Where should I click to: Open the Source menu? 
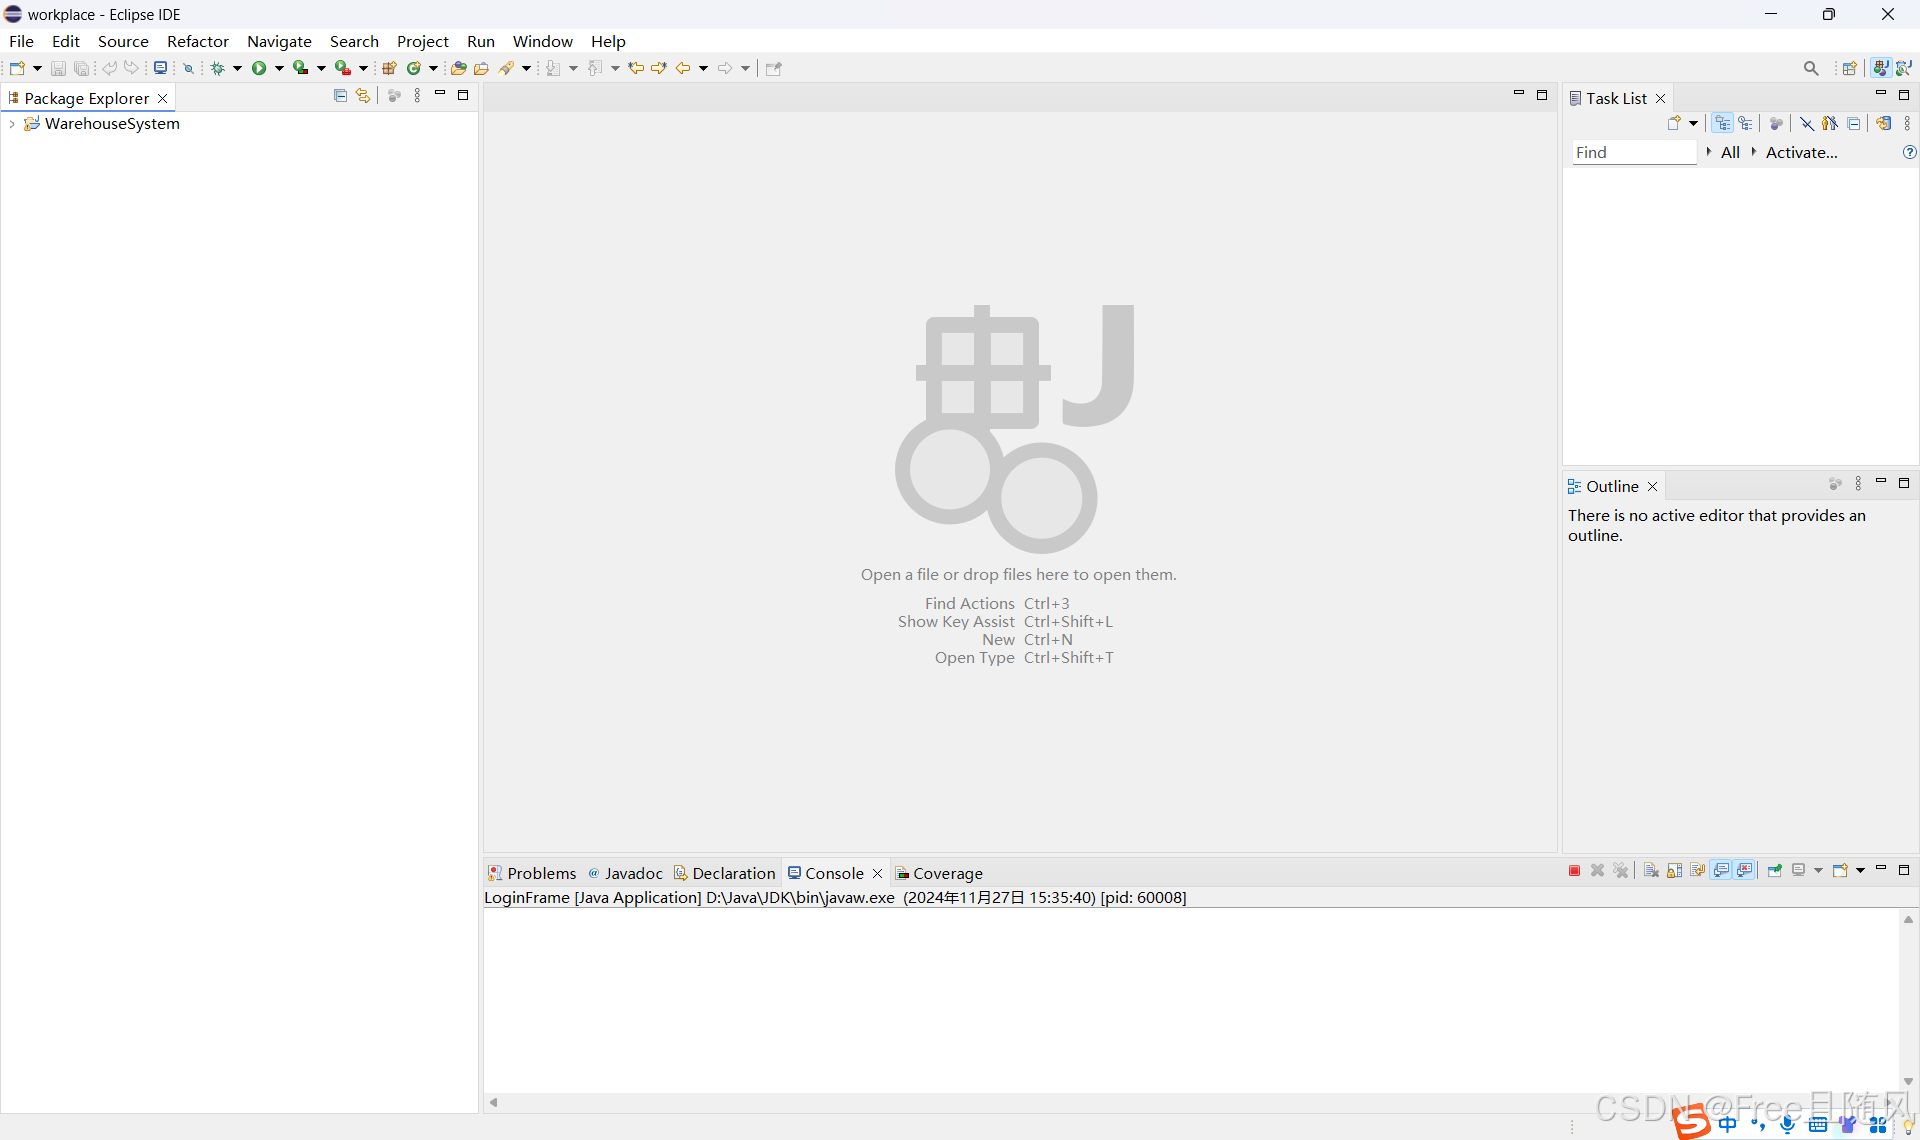123,41
